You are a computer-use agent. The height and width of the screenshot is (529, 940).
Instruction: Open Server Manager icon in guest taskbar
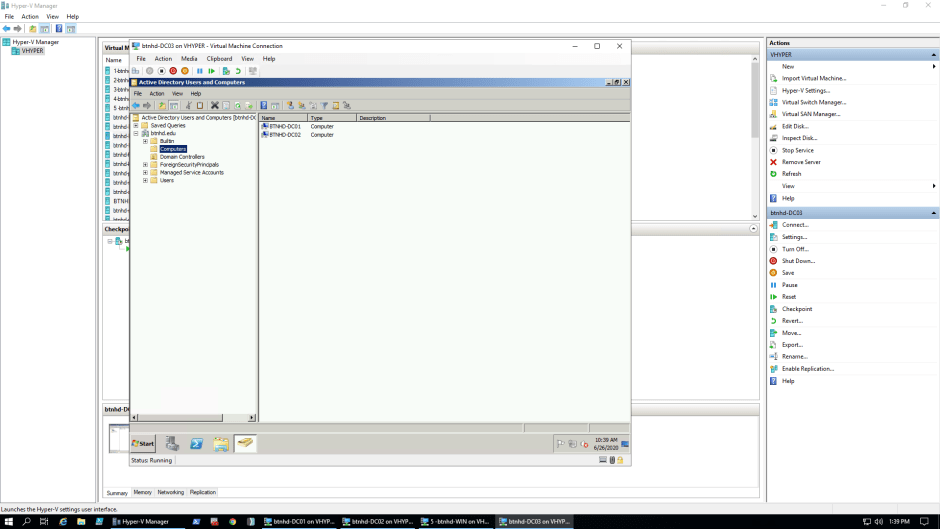[172, 444]
